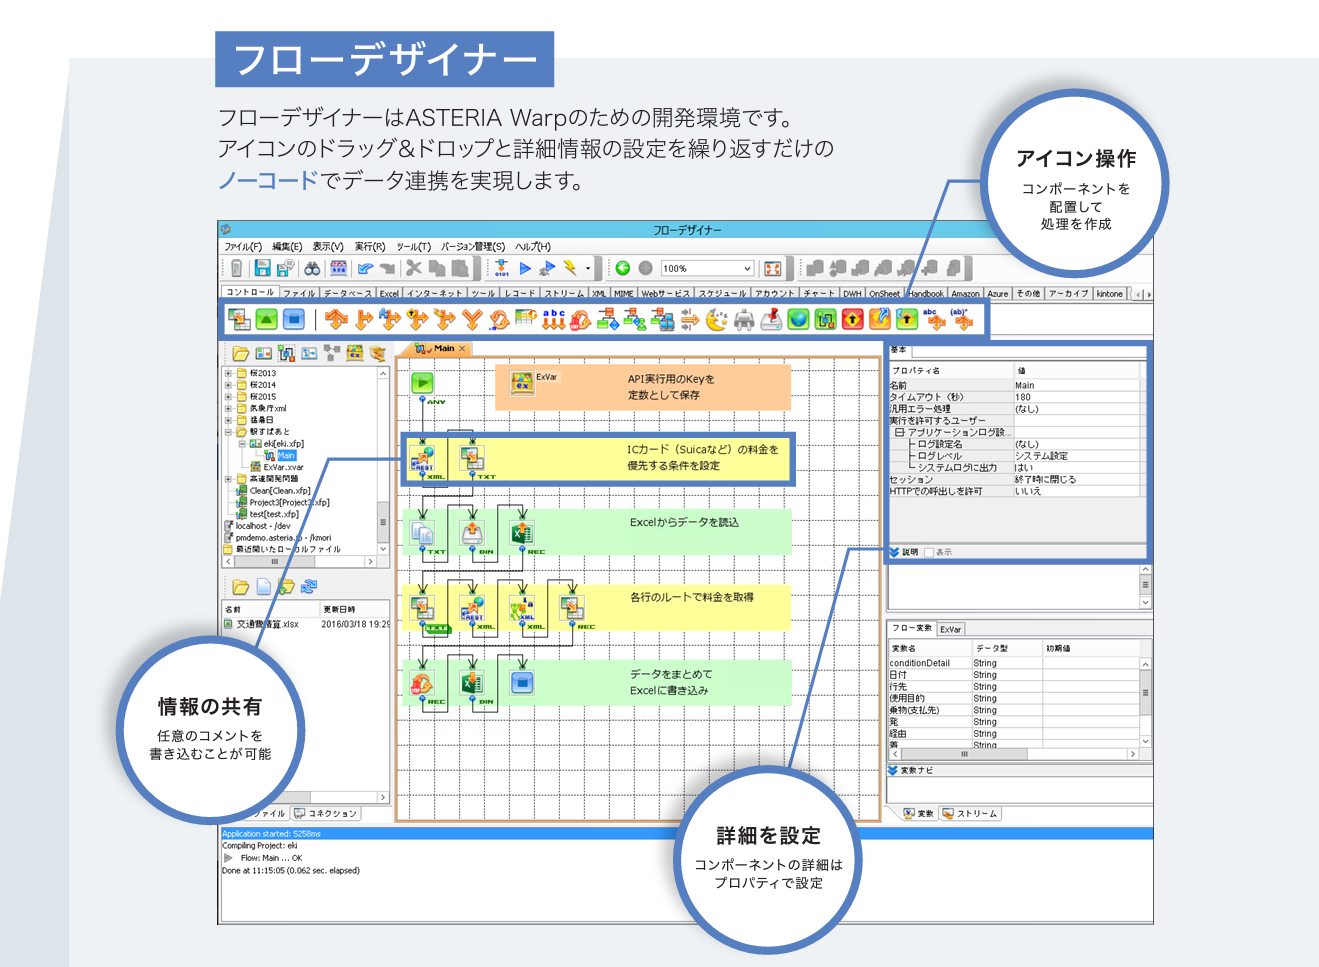Click the open folder icon above project tree
The image size is (1319, 967).
pyautogui.click(x=241, y=353)
